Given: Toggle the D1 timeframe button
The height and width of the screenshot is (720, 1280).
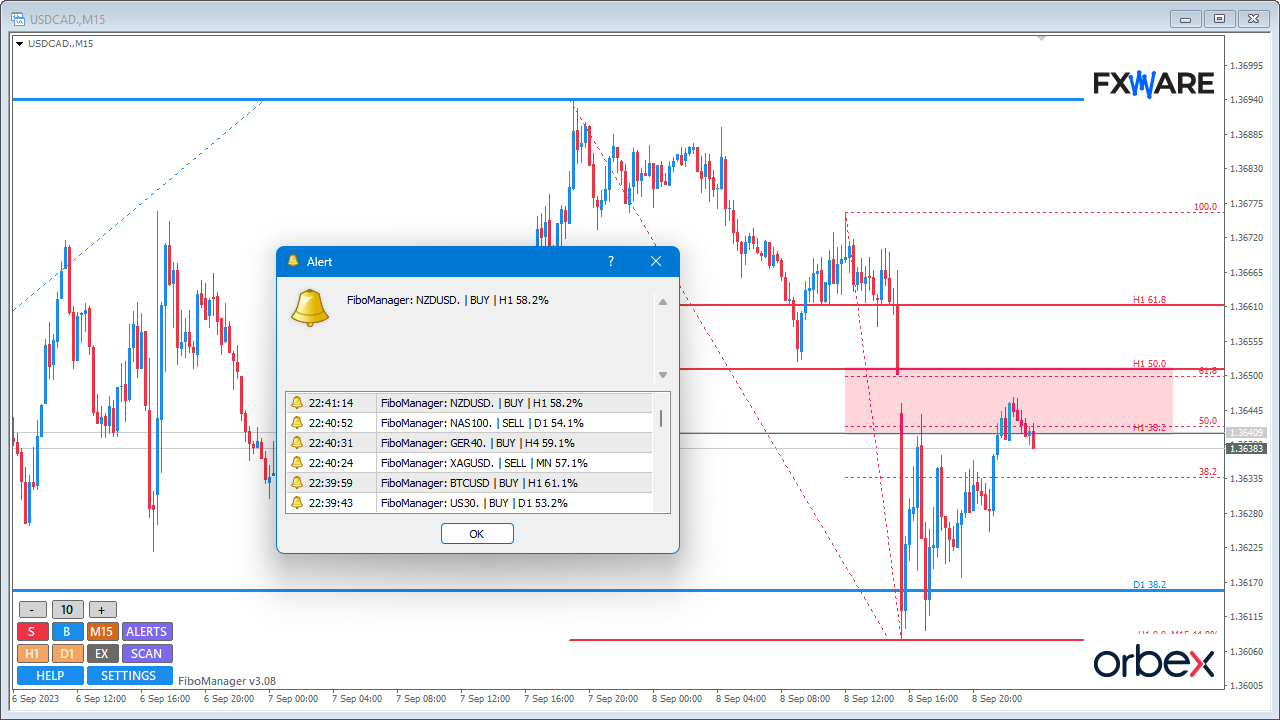Looking at the screenshot, I should 67,653.
